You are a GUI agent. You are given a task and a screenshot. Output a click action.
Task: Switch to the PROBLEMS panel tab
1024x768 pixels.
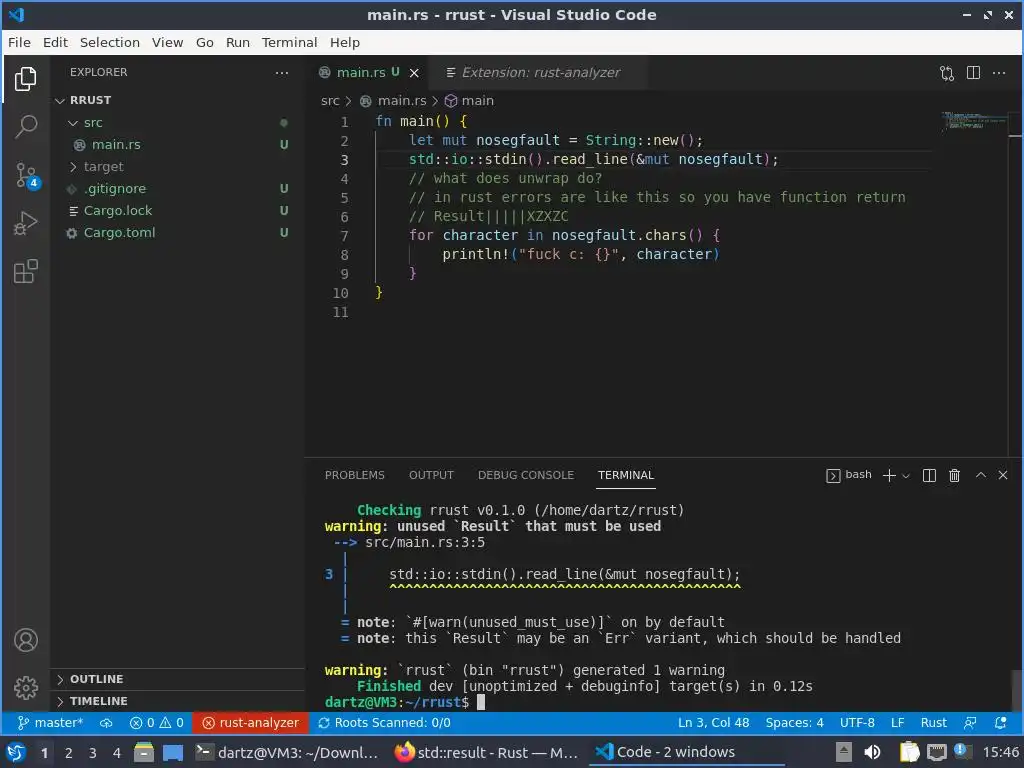[x=355, y=475]
